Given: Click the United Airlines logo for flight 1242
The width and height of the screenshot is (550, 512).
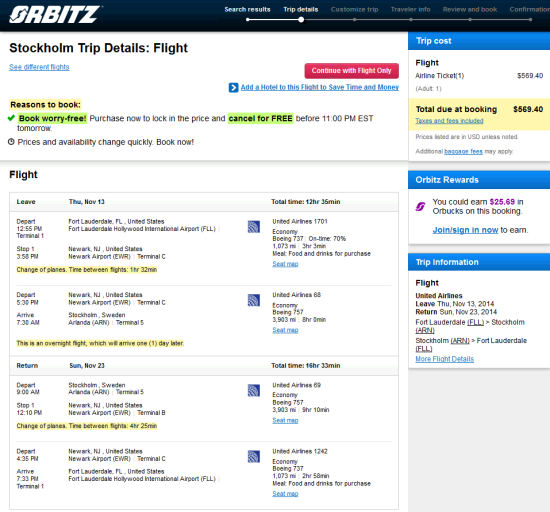Looking at the screenshot, I should click(254, 457).
